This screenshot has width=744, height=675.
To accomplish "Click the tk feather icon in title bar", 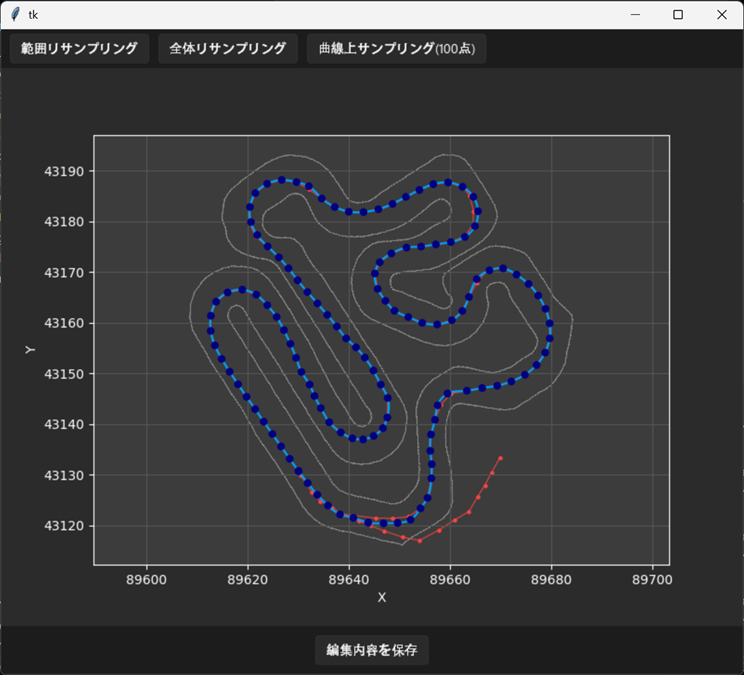I will tap(15, 15).
